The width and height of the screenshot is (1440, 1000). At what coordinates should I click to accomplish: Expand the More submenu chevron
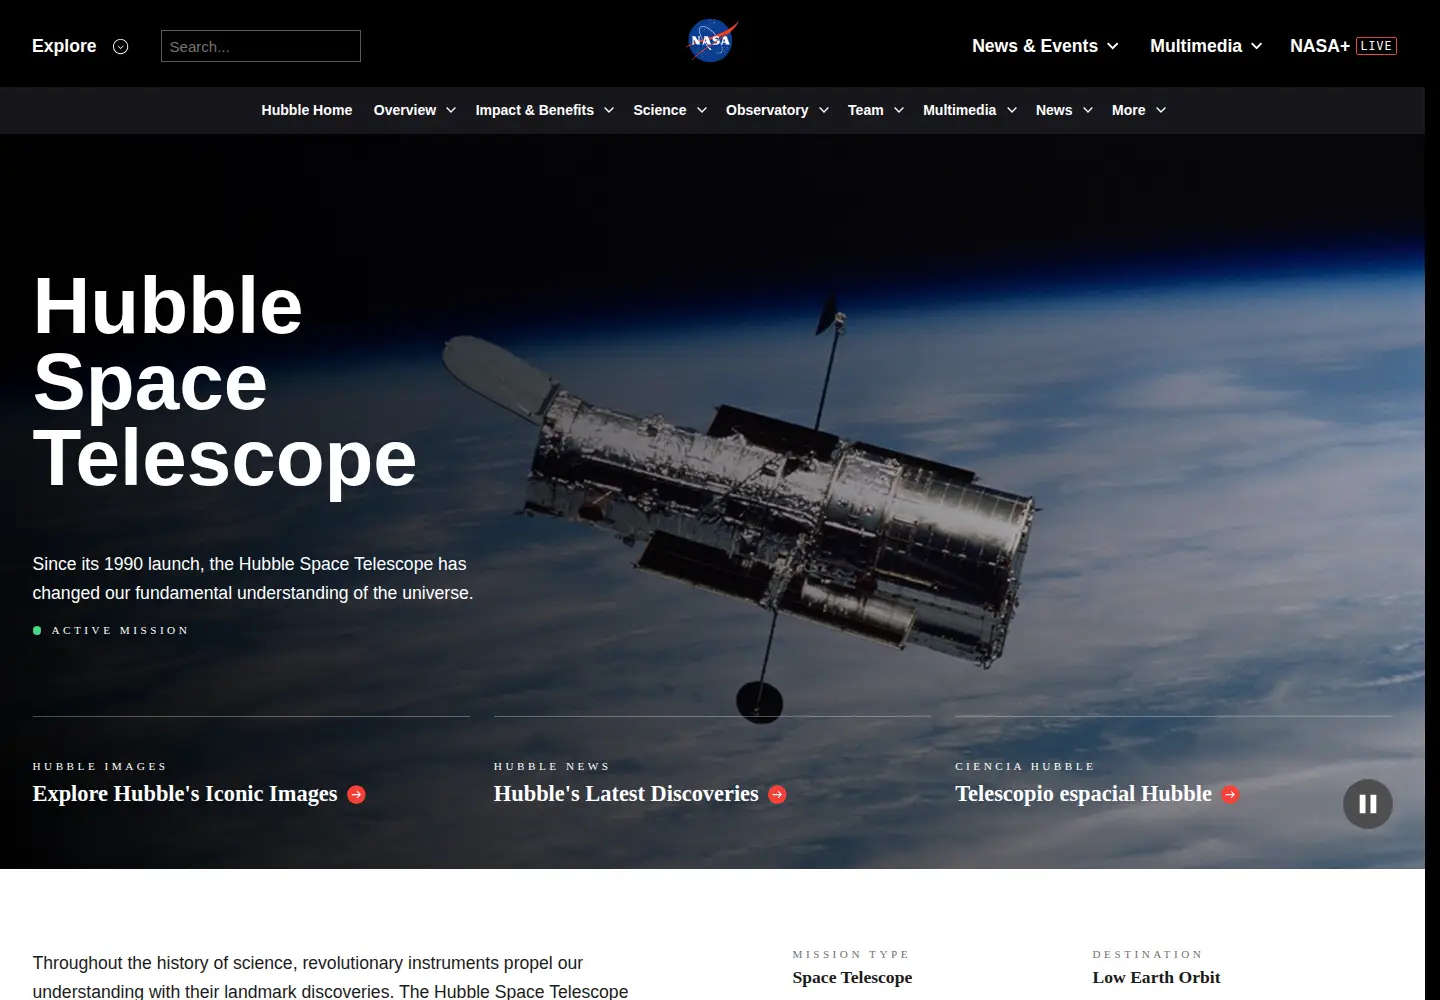tap(1161, 110)
